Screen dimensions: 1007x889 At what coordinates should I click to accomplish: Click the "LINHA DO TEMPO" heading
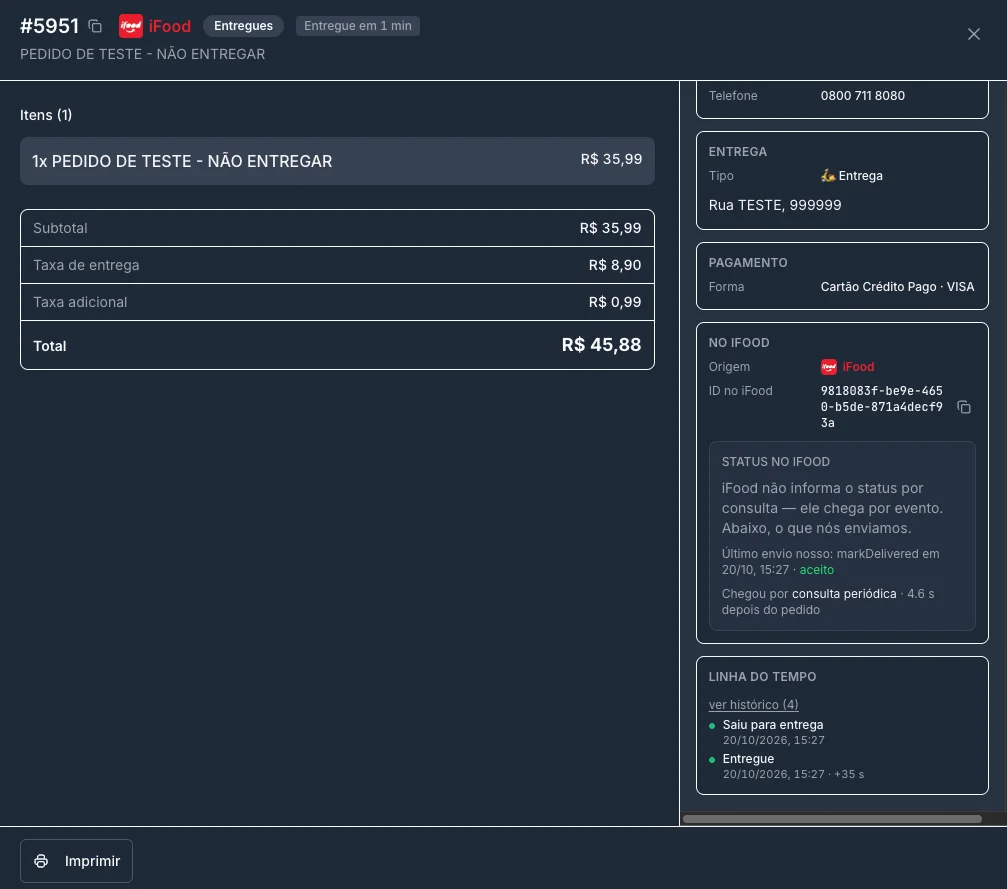pyautogui.click(x=762, y=676)
